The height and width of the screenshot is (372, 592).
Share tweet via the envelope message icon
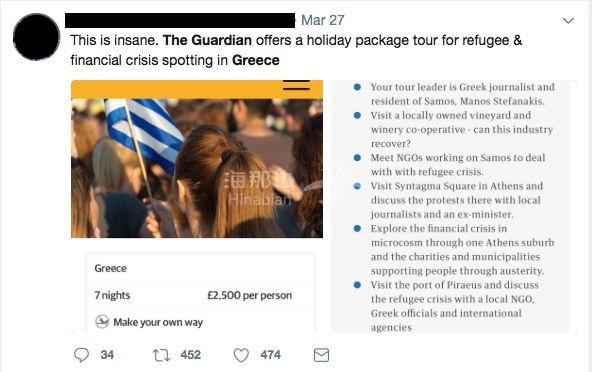tap(321, 355)
